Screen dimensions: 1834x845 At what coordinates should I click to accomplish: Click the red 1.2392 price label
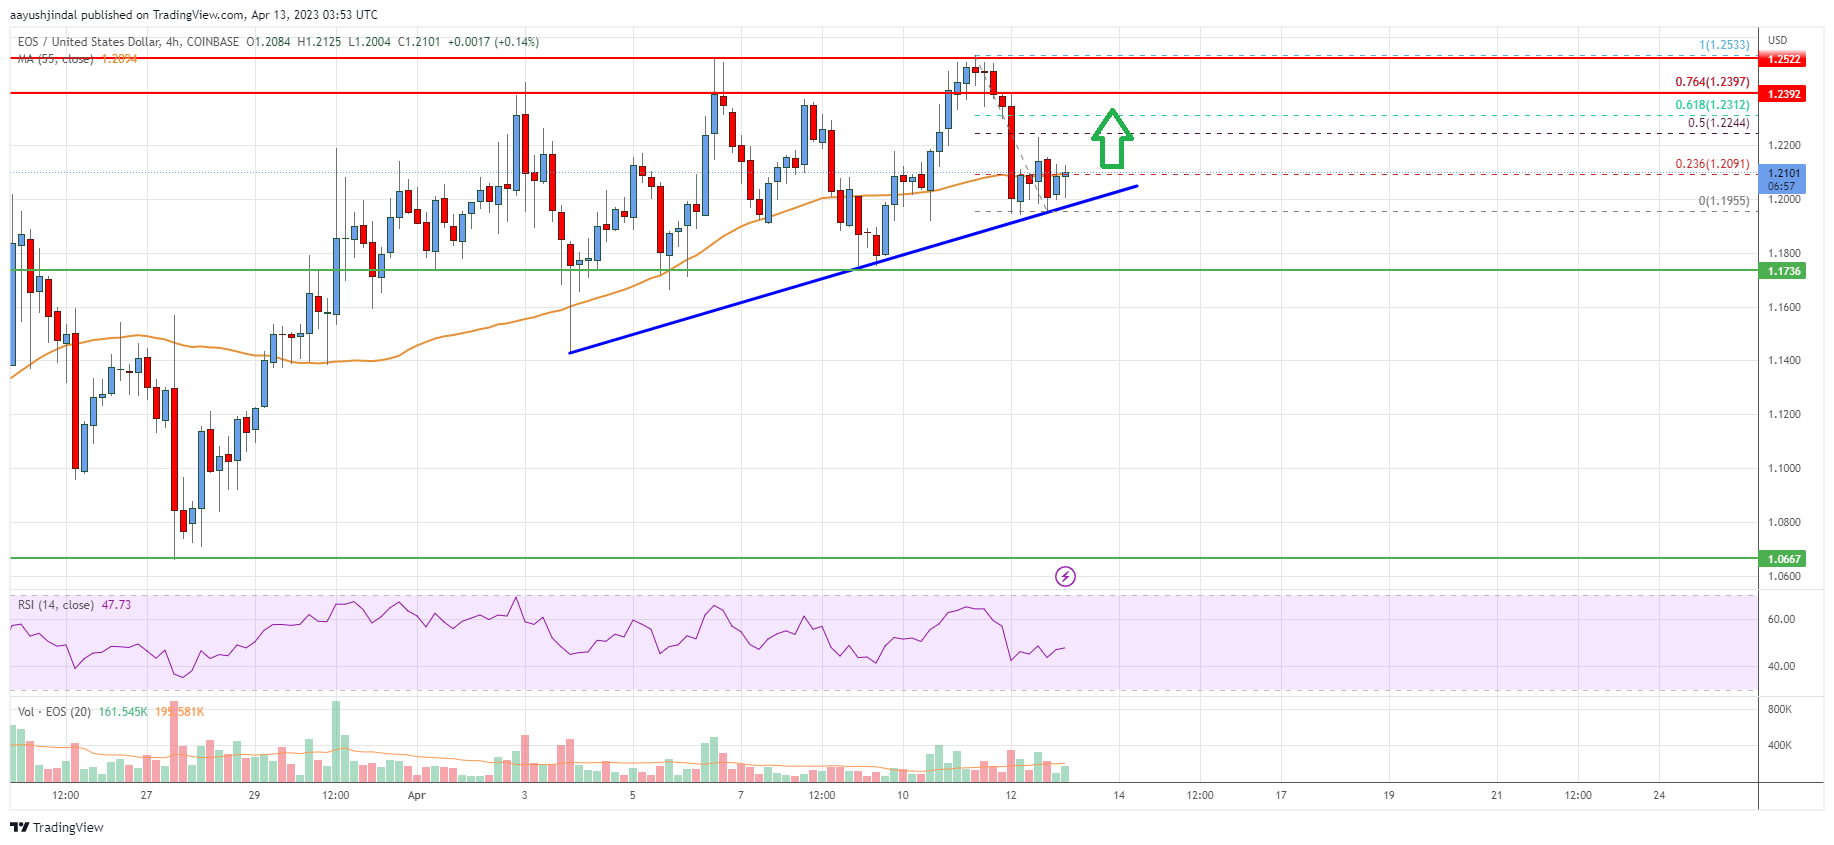(x=1784, y=94)
